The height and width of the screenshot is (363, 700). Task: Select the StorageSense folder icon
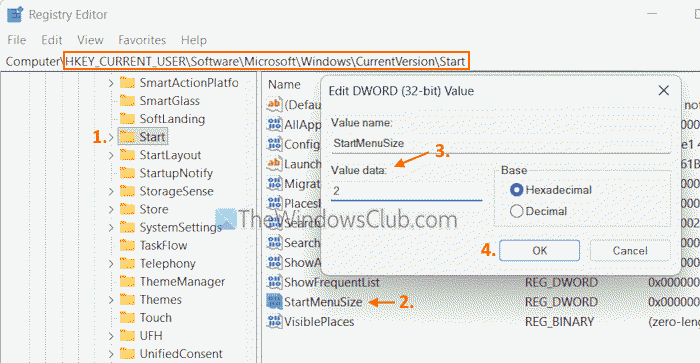tap(127, 191)
